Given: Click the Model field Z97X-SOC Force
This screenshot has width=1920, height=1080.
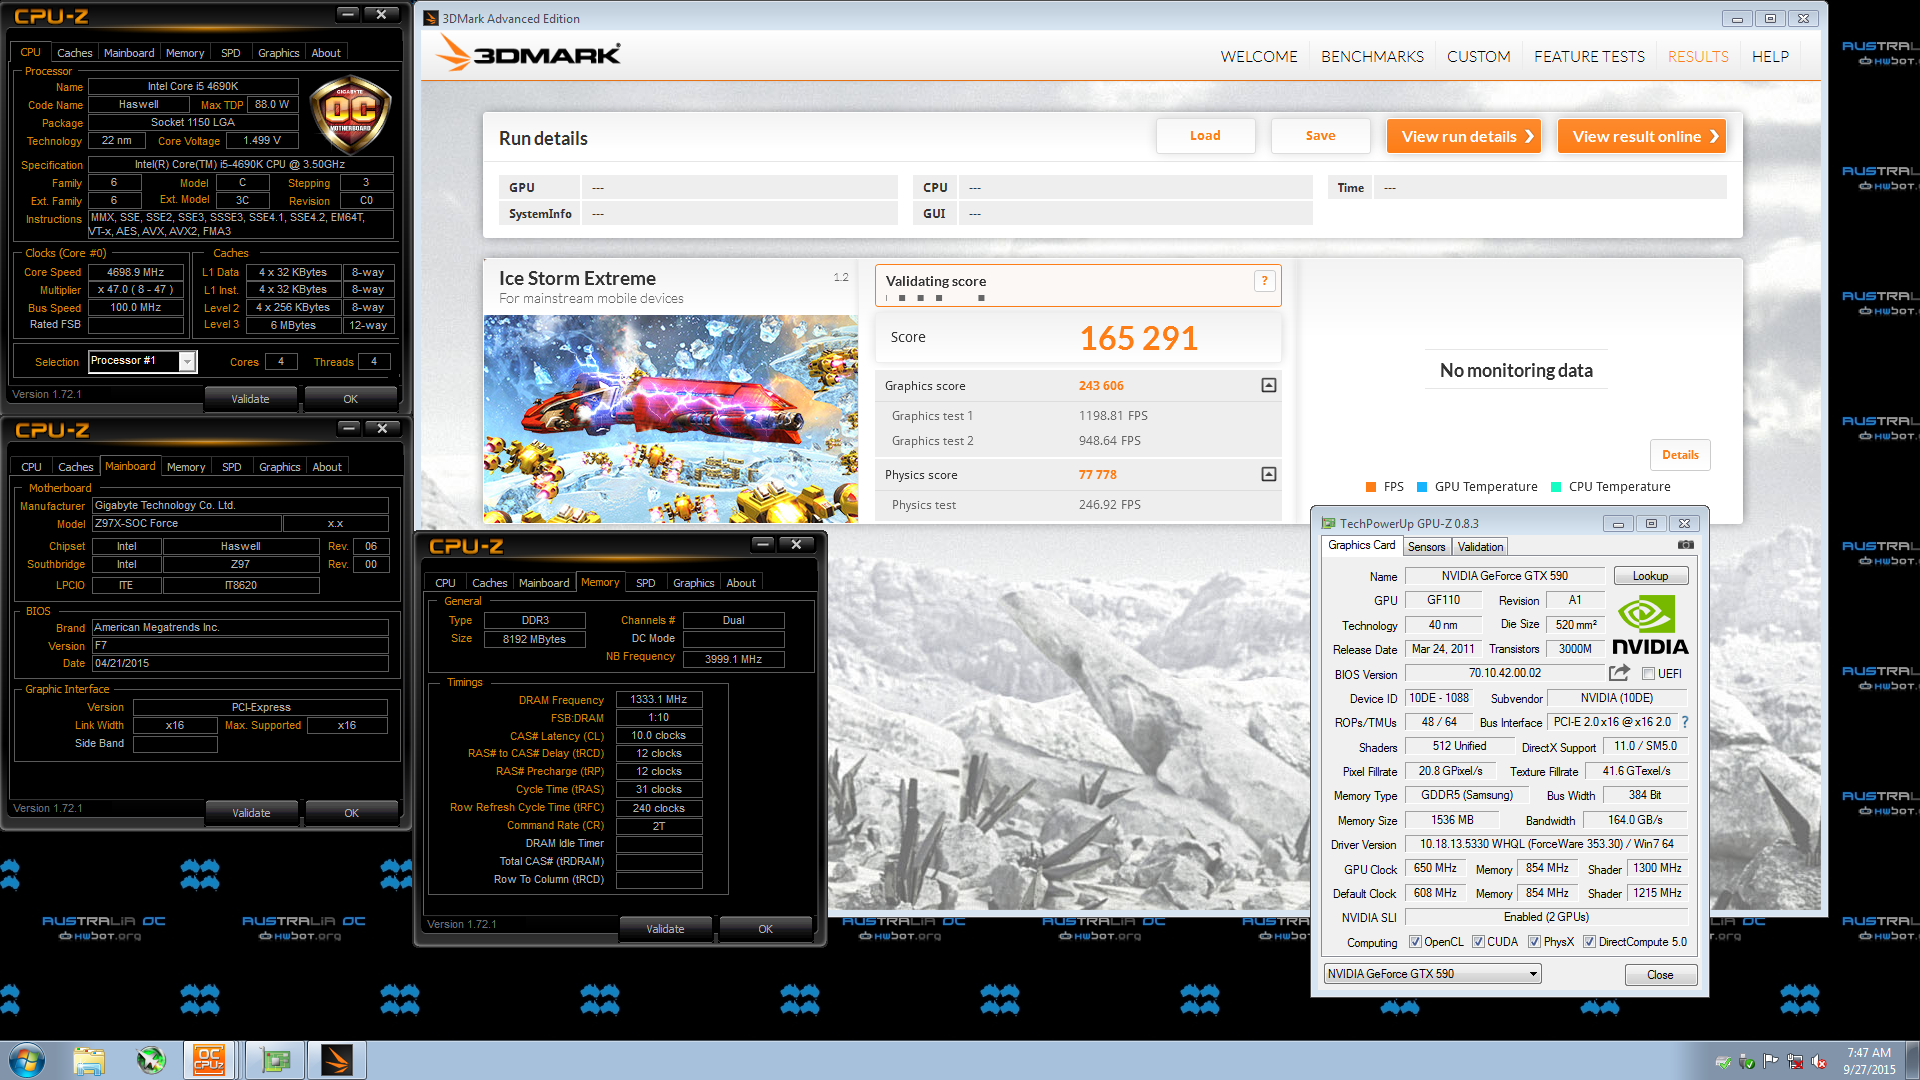Looking at the screenshot, I should pos(186,523).
